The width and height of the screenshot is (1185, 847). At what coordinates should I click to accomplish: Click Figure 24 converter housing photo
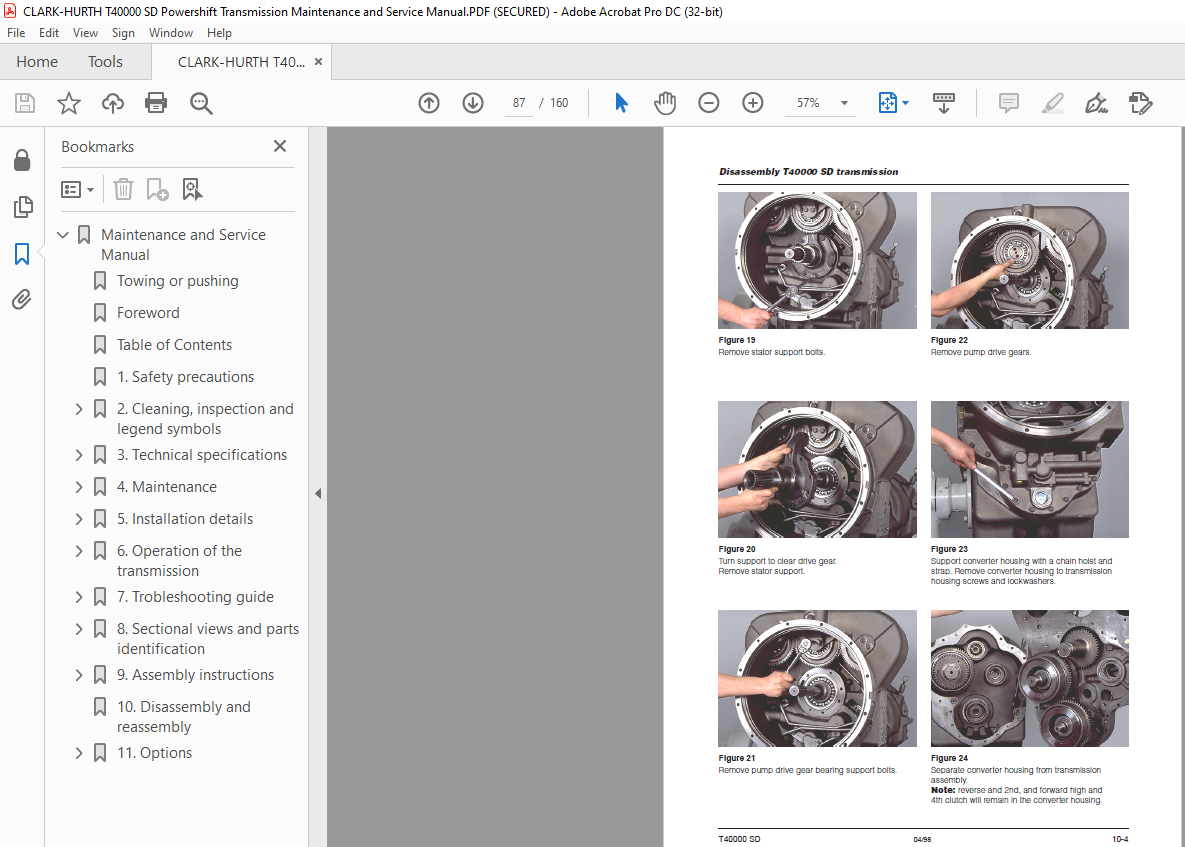tap(1029, 679)
